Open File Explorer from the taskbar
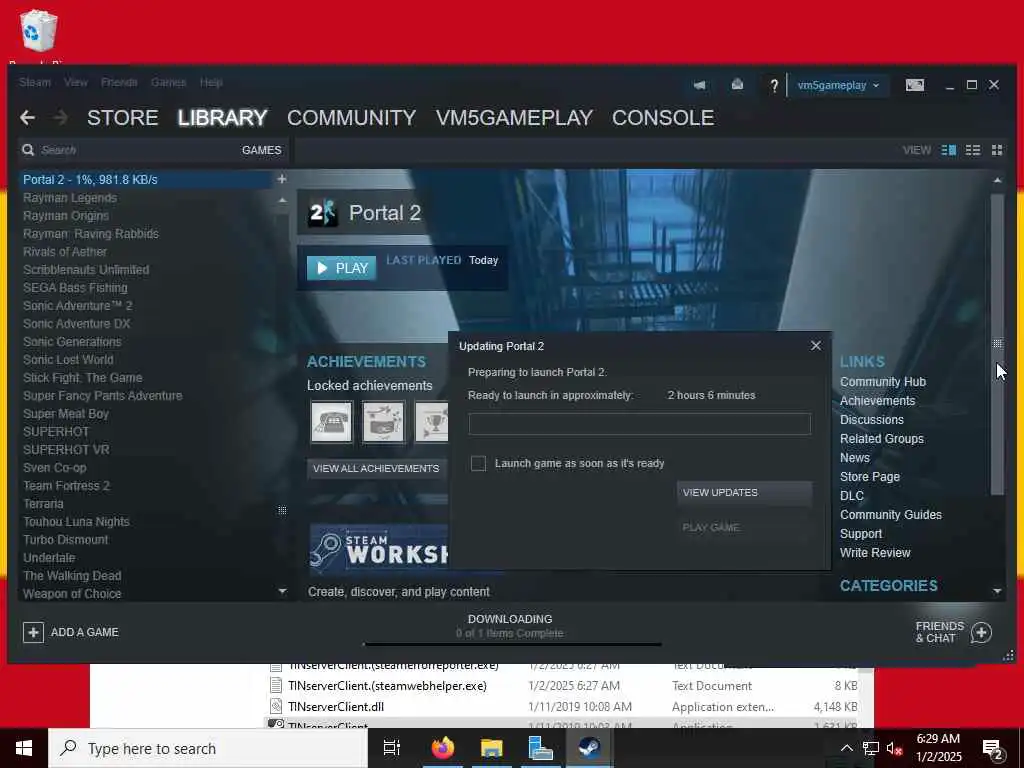This screenshot has height=768, width=1024. click(x=491, y=748)
